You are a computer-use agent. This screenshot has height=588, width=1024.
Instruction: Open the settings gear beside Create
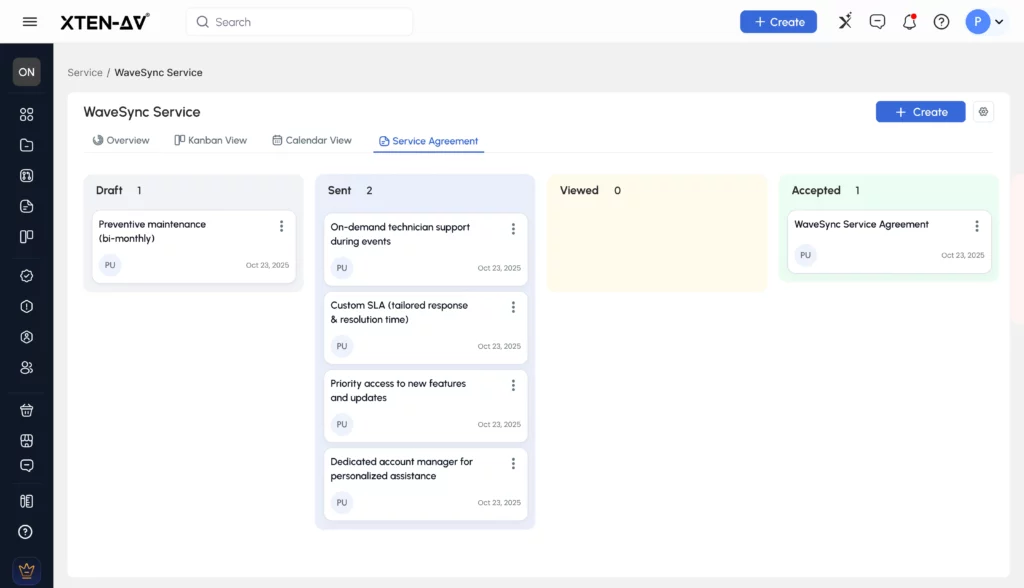[x=983, y=112]
